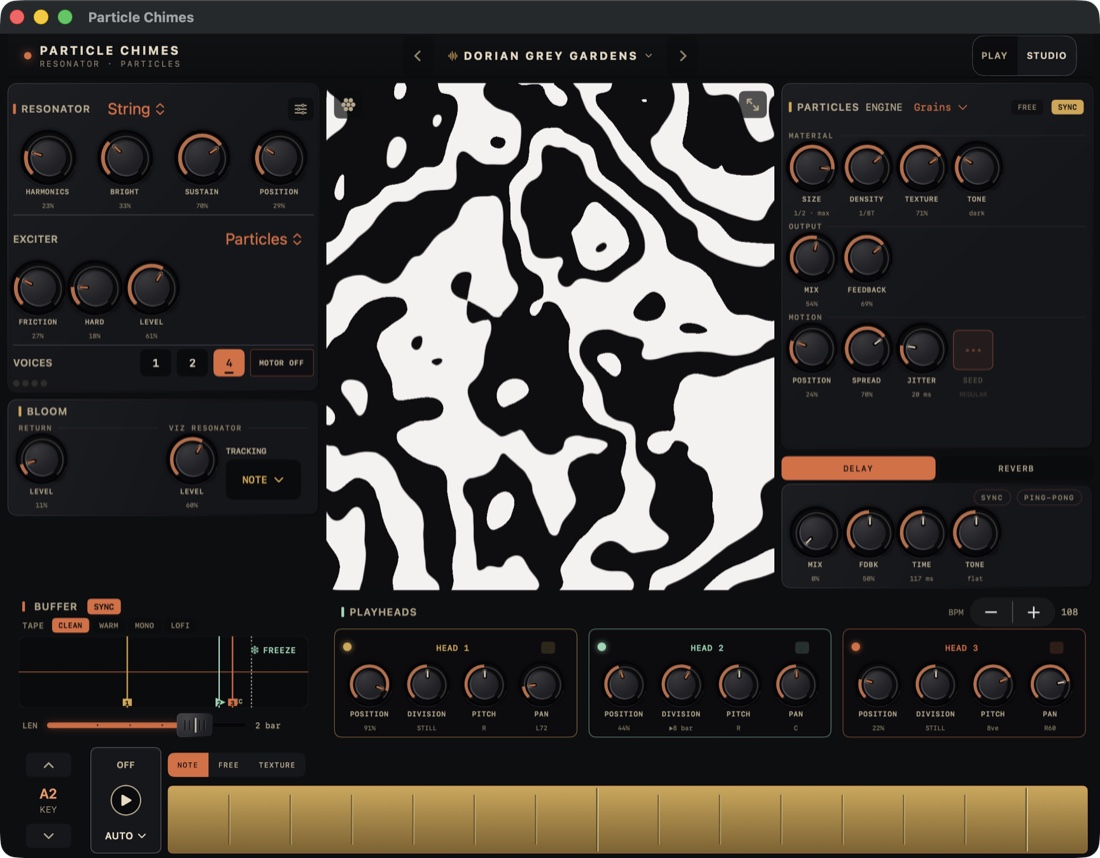The image size is (1100, 858).
Task: Select MONO tape mode
Action: [144, 625]
